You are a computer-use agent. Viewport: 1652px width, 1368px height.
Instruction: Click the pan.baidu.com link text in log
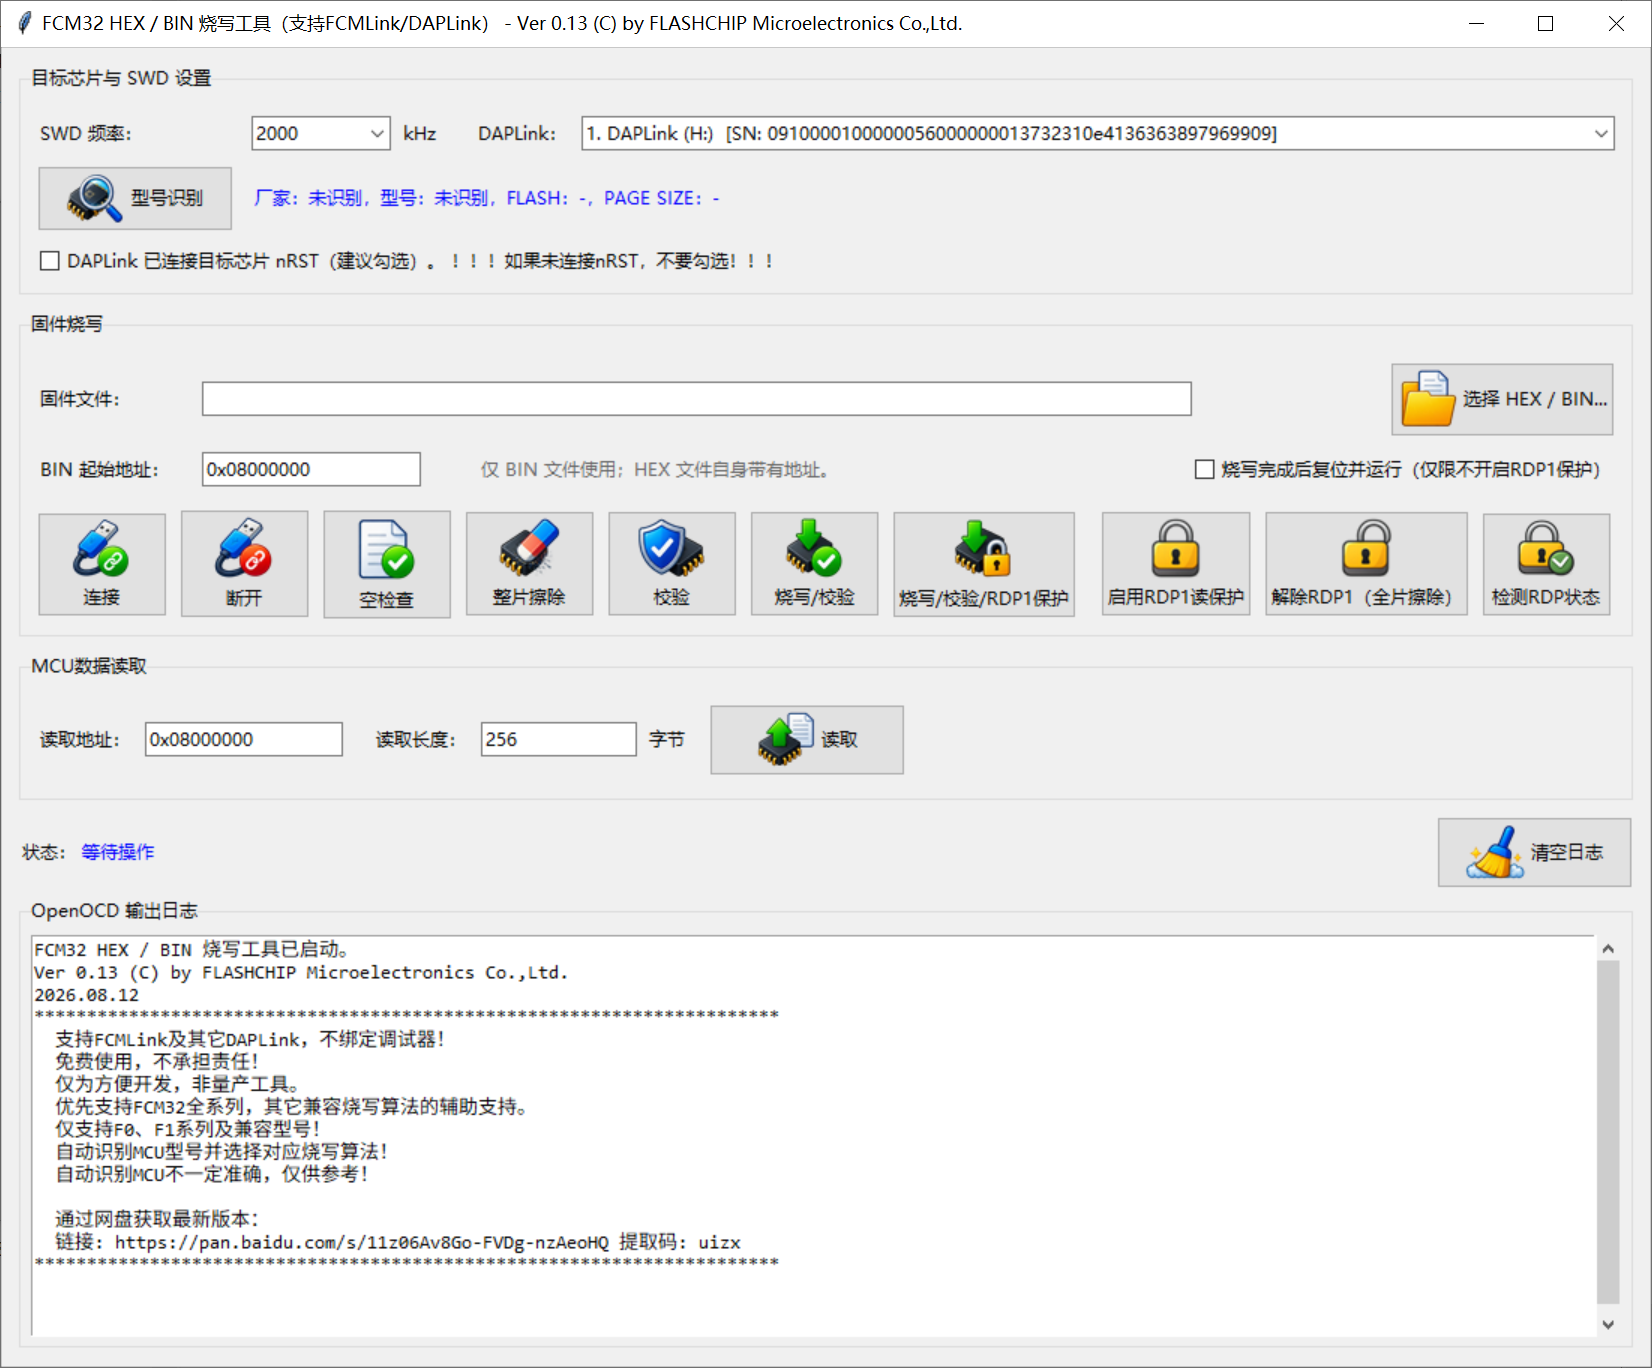[x=361, y=1242]
